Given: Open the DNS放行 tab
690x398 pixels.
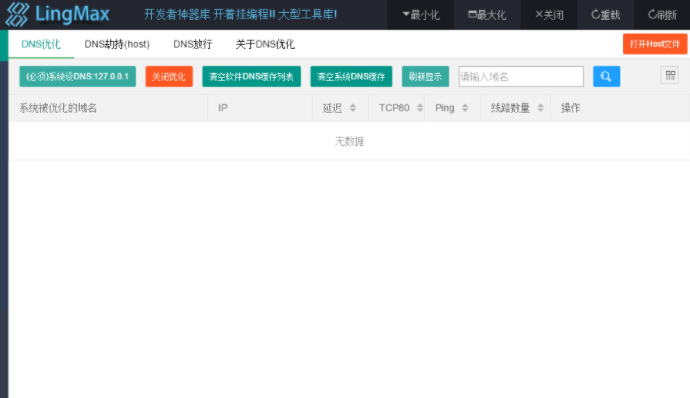Looking at the screenshot, I should pyautogui.click(x=193, y=44).
